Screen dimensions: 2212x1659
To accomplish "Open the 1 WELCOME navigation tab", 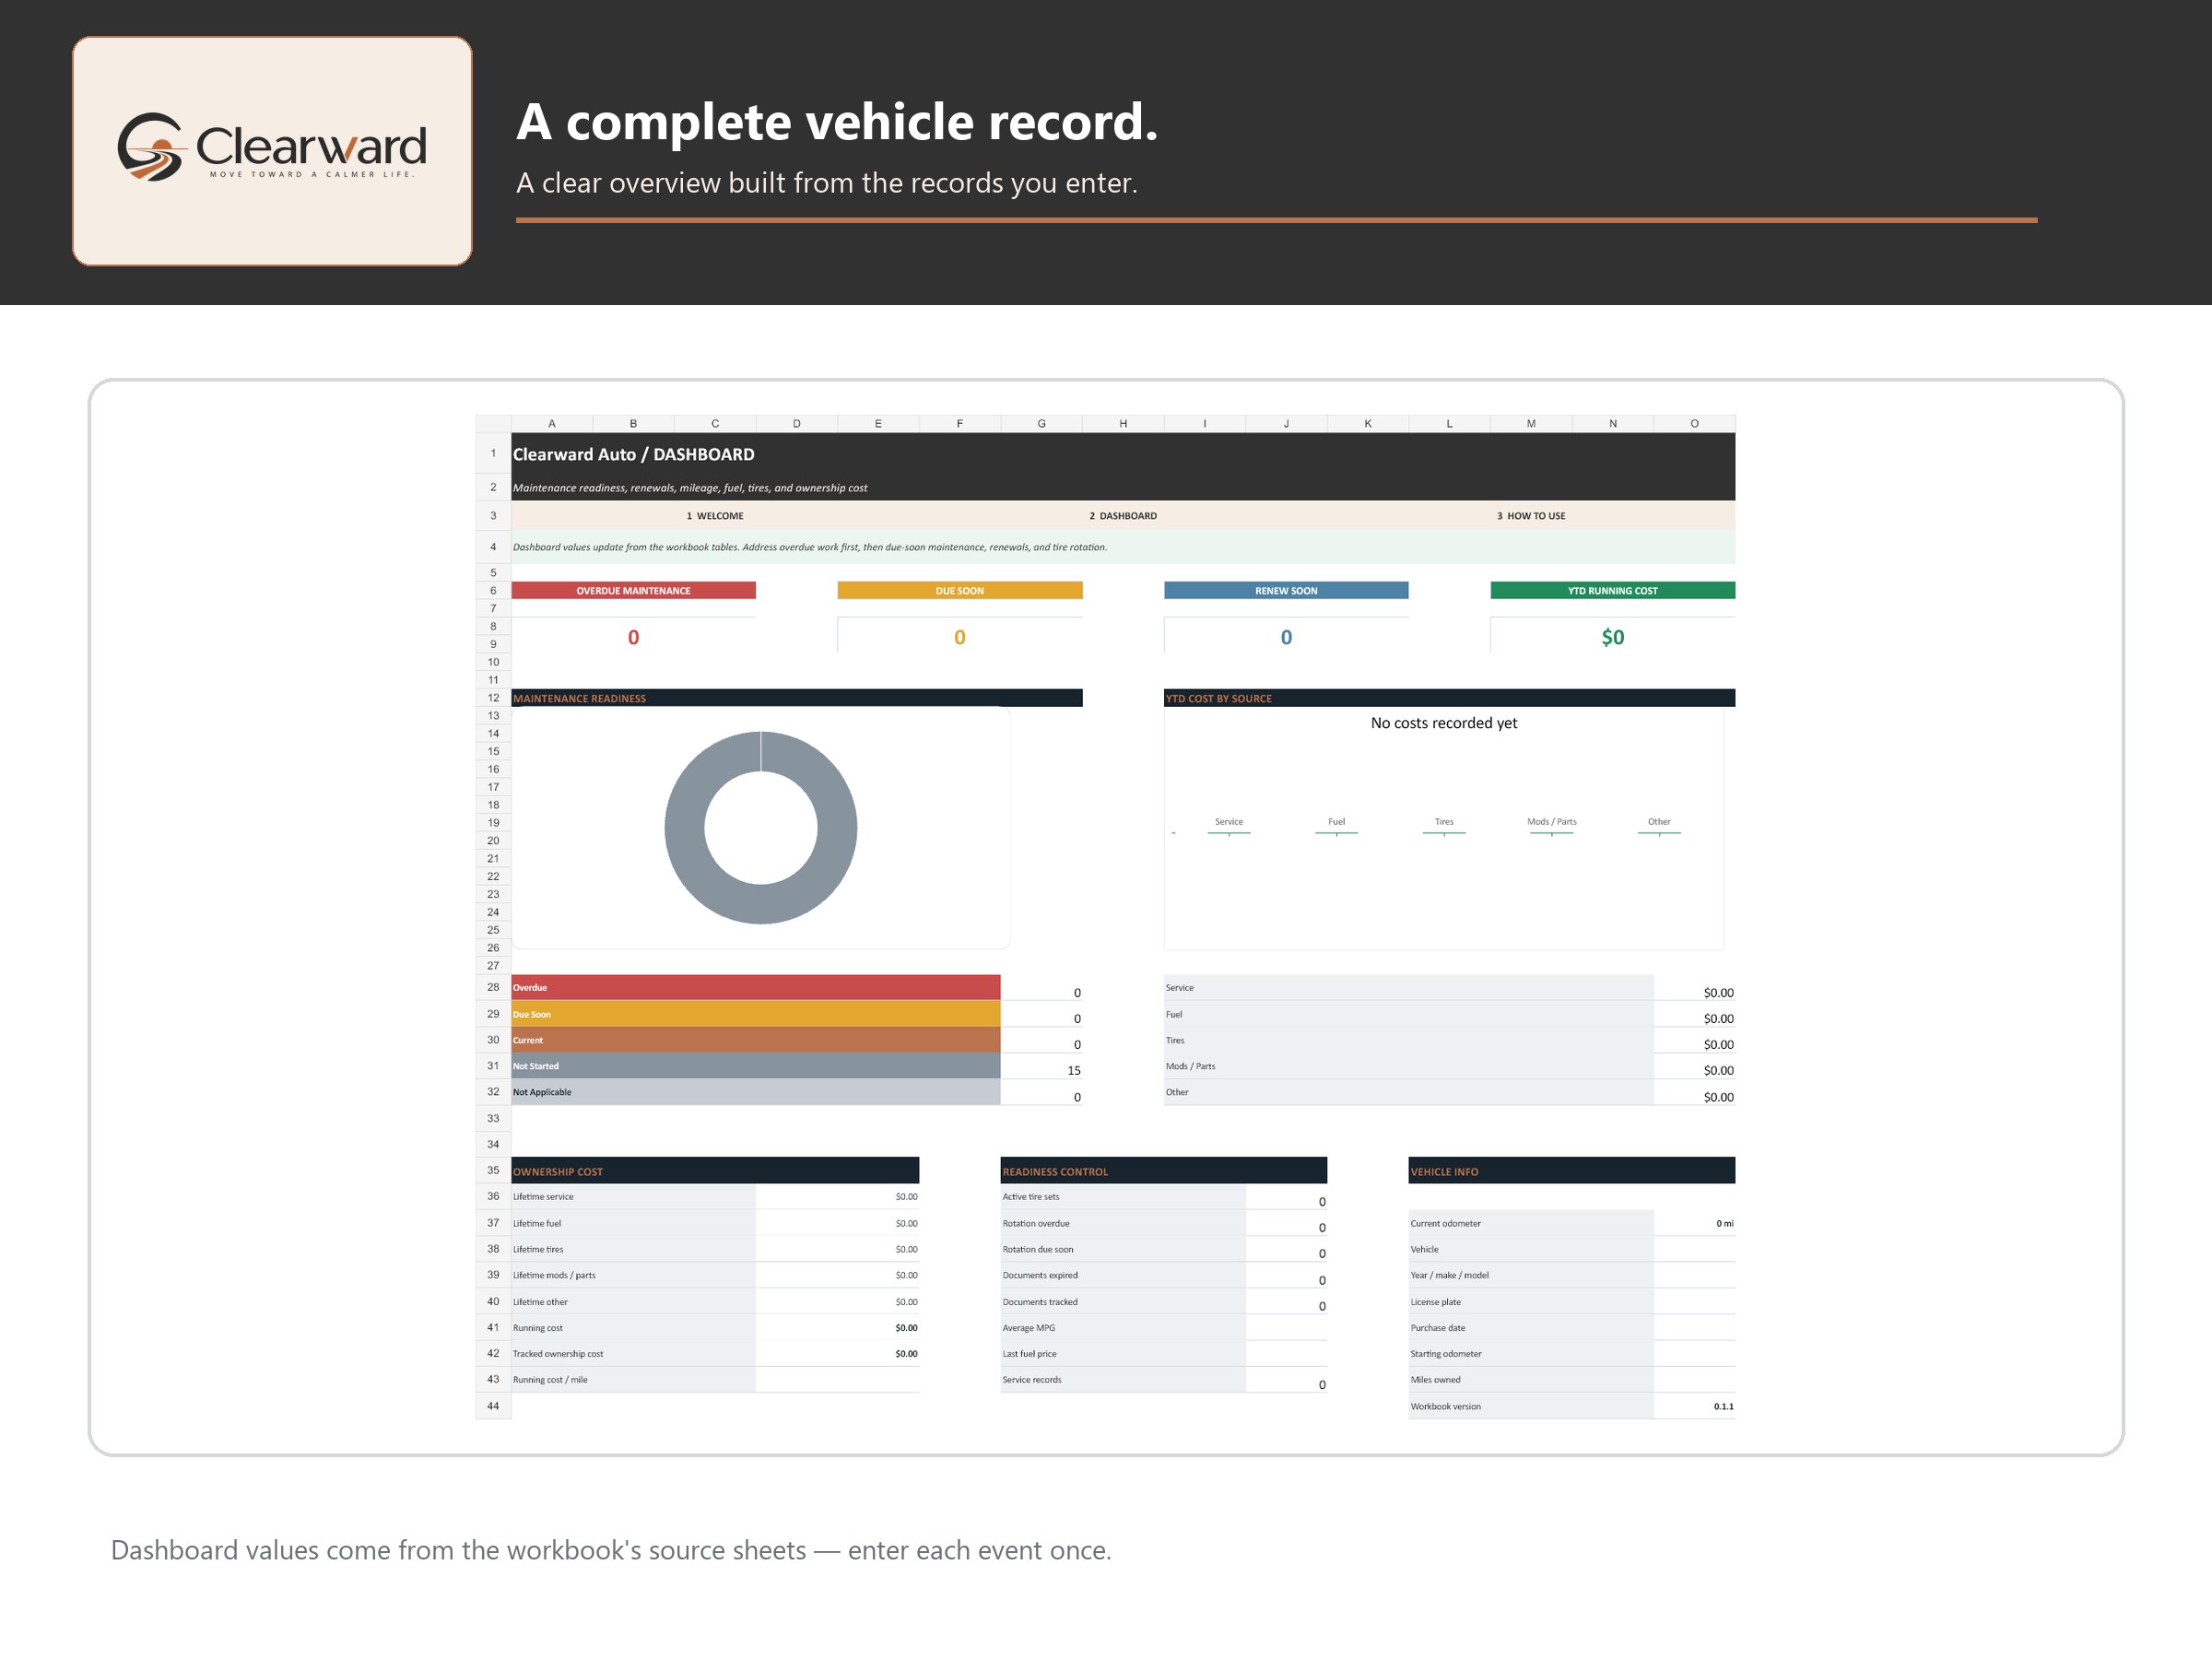I will coord(715,516).
